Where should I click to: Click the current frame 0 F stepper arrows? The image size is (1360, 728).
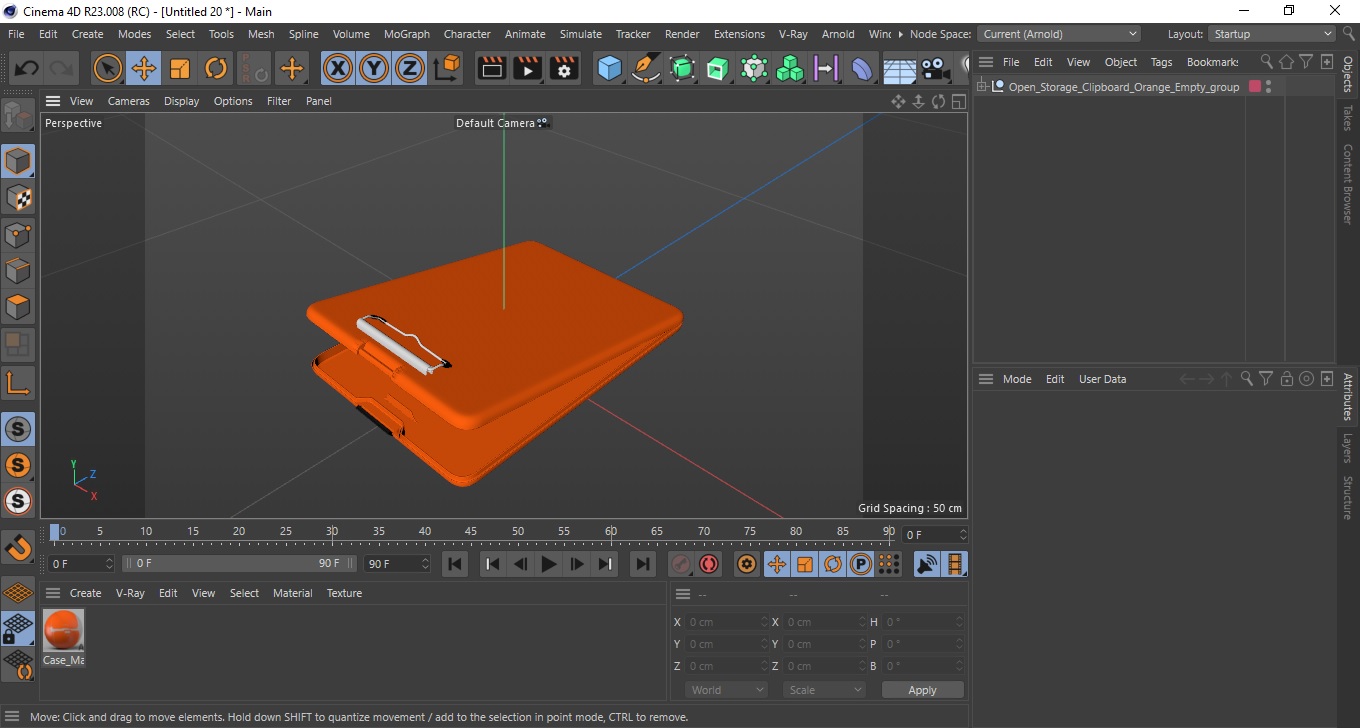[109, 564]
